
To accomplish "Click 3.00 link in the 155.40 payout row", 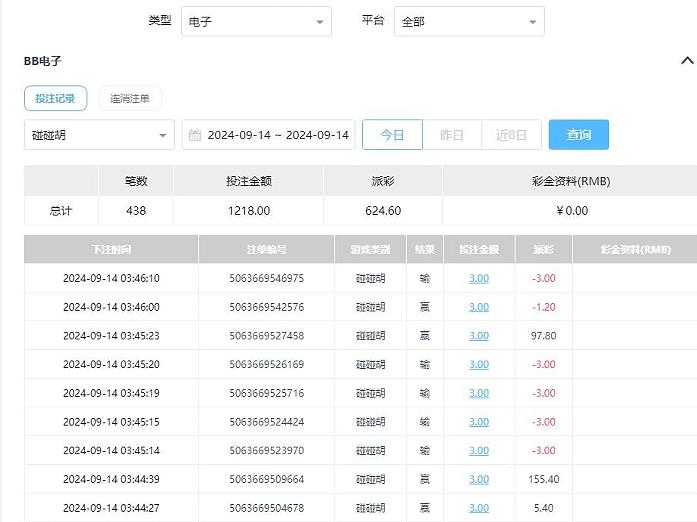I will click(x=479, y=479).
